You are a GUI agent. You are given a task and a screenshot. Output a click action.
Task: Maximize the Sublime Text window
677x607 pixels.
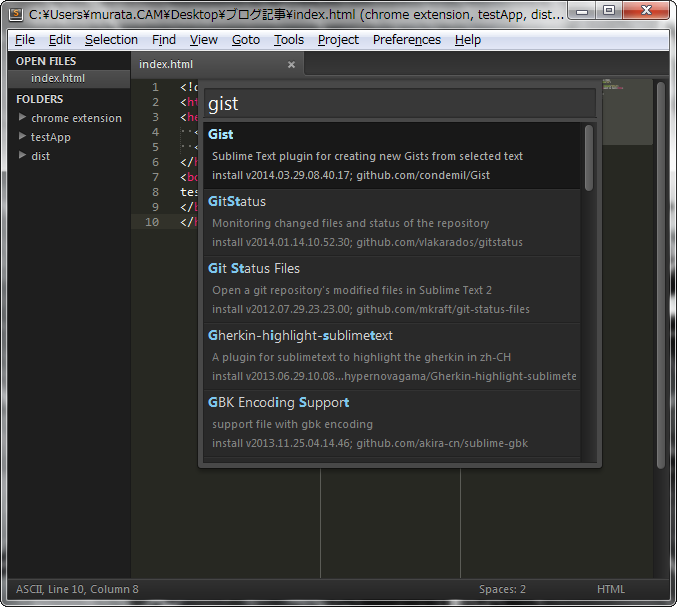point(609,11)
